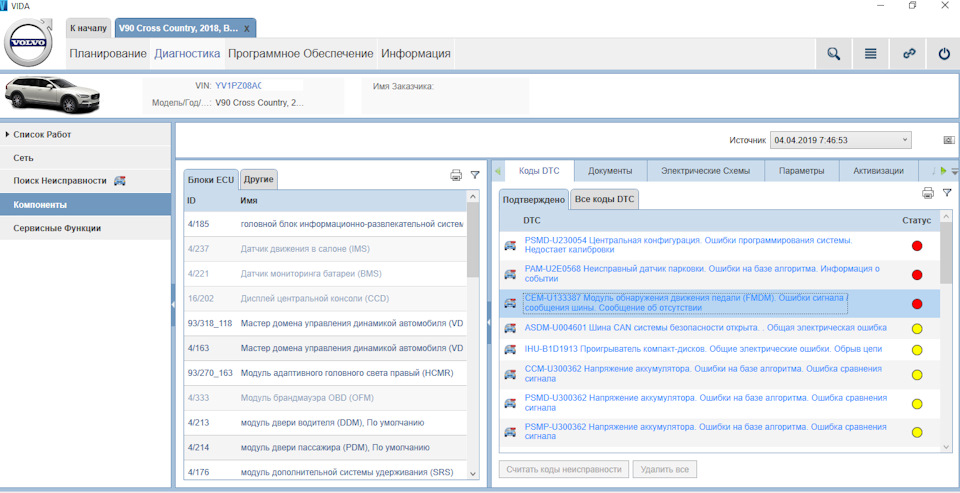Viewport: 960px width, 493px height.
Task: Open the Диагностика menu
Action: click(x=187, y=53)
